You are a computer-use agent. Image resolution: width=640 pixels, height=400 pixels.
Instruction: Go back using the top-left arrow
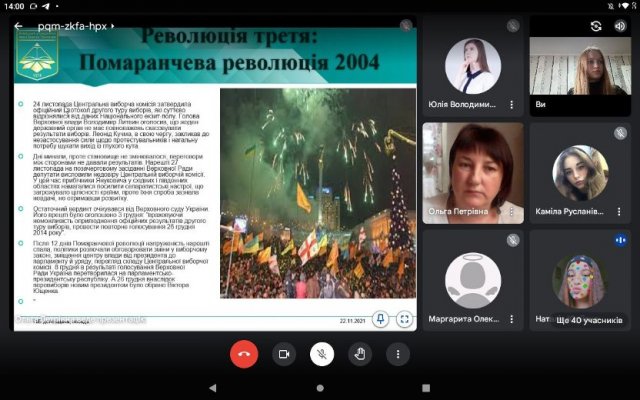pyautogui.click(x=18, y=26)
